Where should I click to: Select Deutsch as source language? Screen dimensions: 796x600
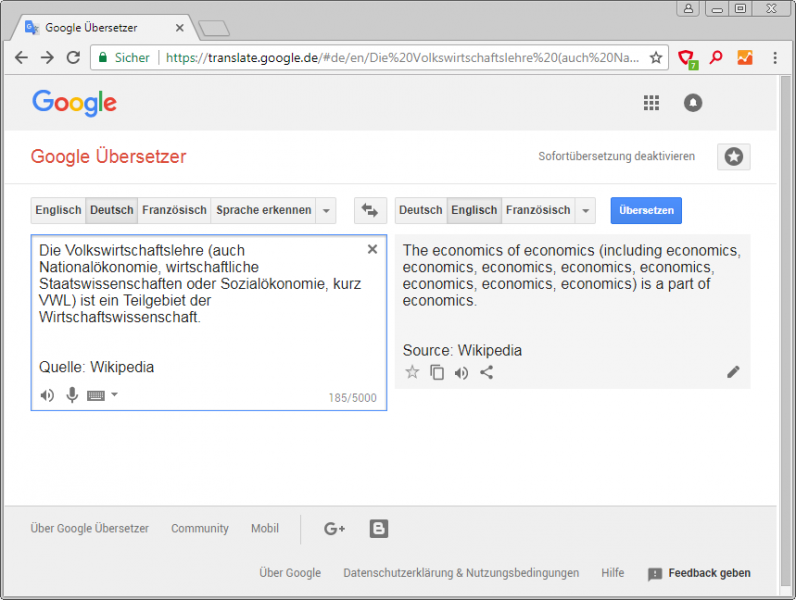point(112,210)
